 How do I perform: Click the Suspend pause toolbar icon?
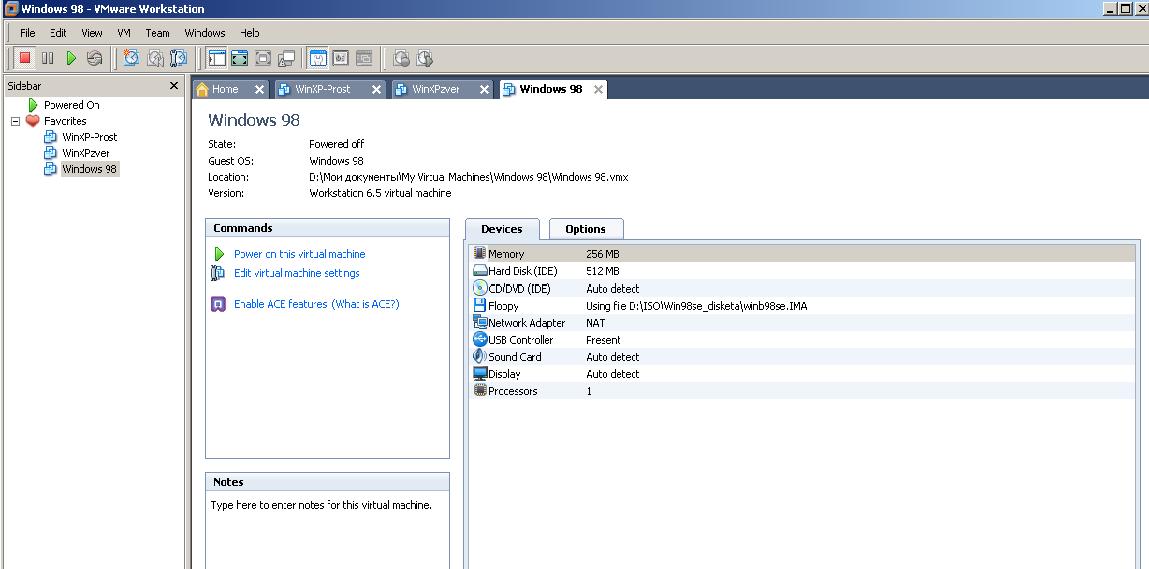point(48,58)
